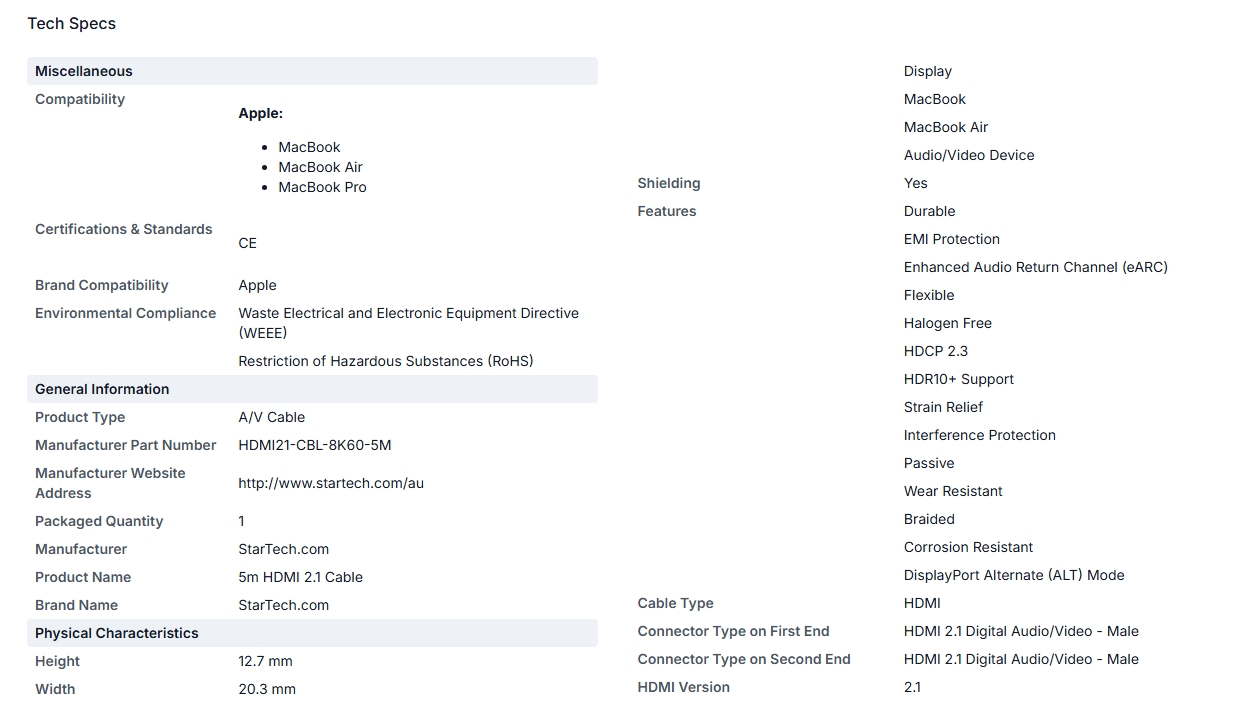Select MacBook Air in the bullet list
1248x701 pixels.
(x=320, y=167)
